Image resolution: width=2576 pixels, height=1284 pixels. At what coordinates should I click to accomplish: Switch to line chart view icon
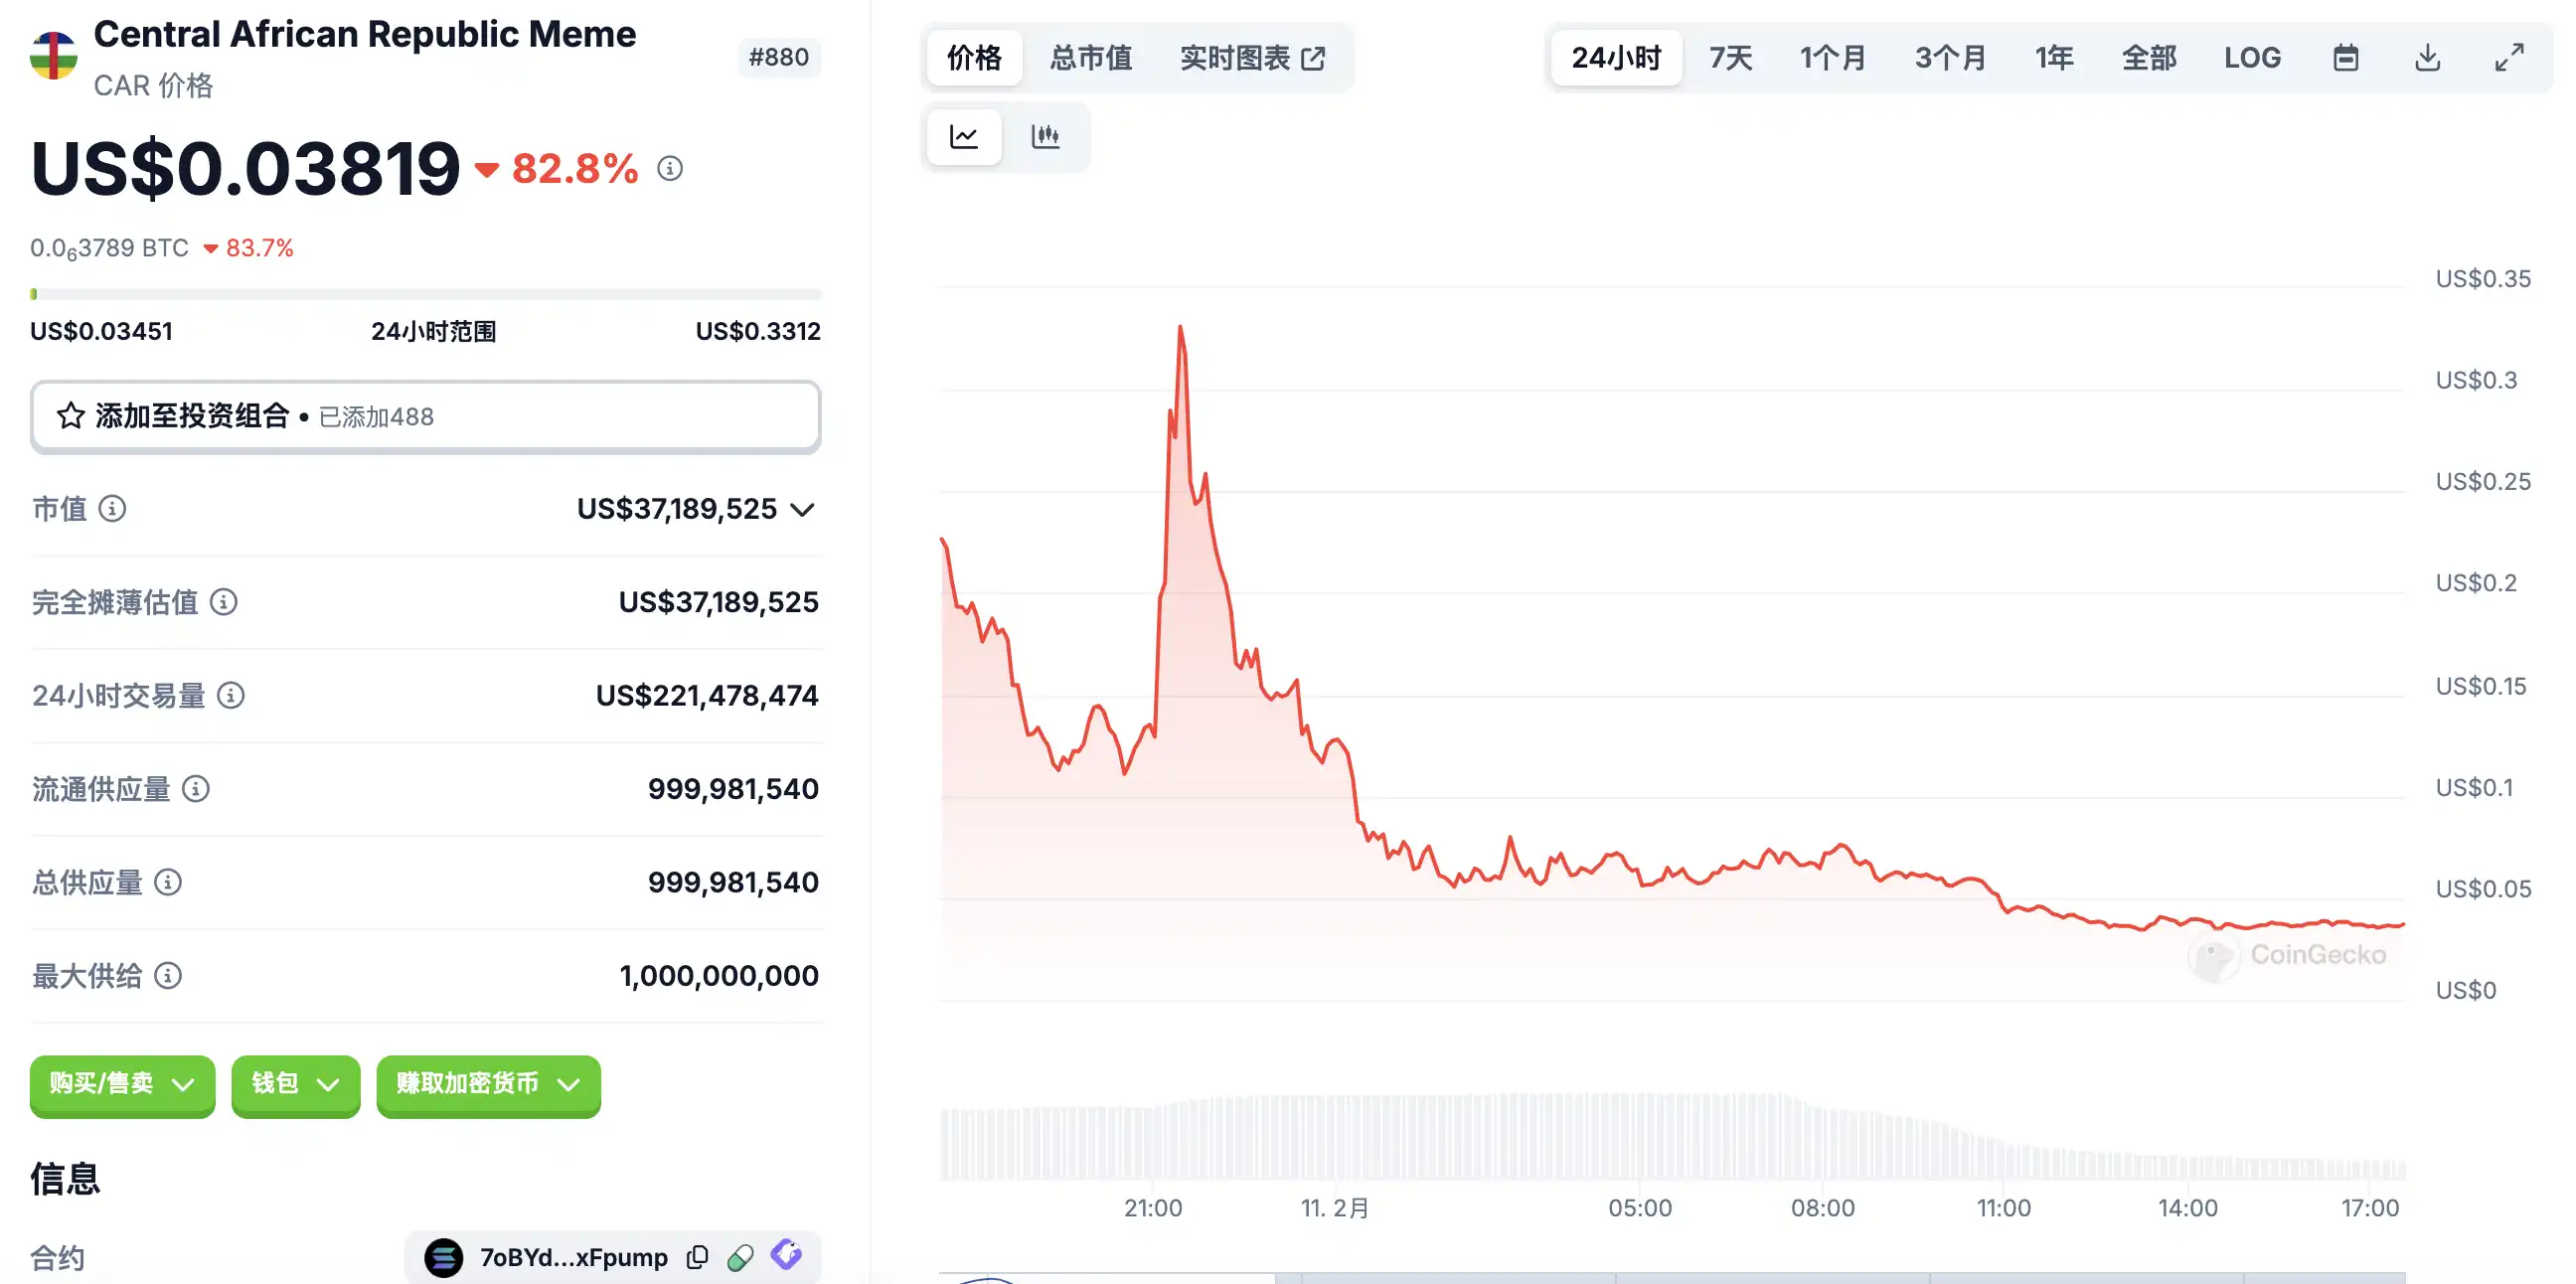(963, 137)
